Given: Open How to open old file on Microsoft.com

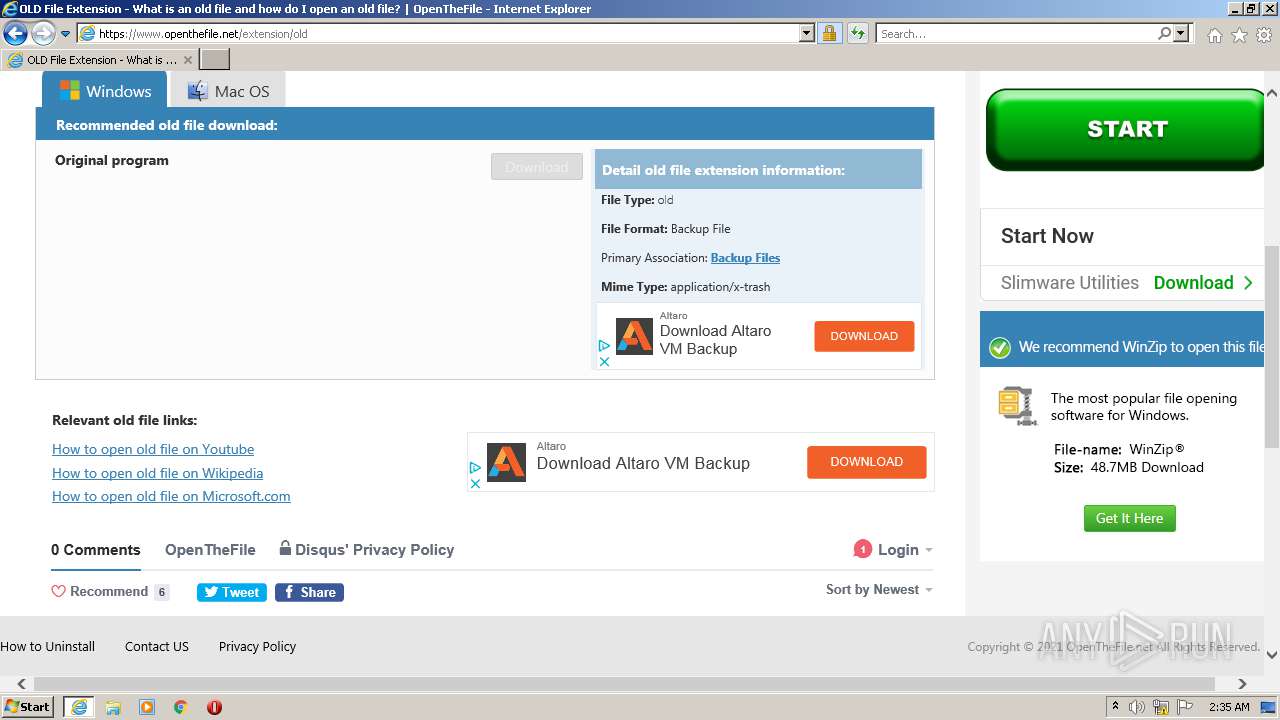Looking at the screenshot, I should [171, 496].
